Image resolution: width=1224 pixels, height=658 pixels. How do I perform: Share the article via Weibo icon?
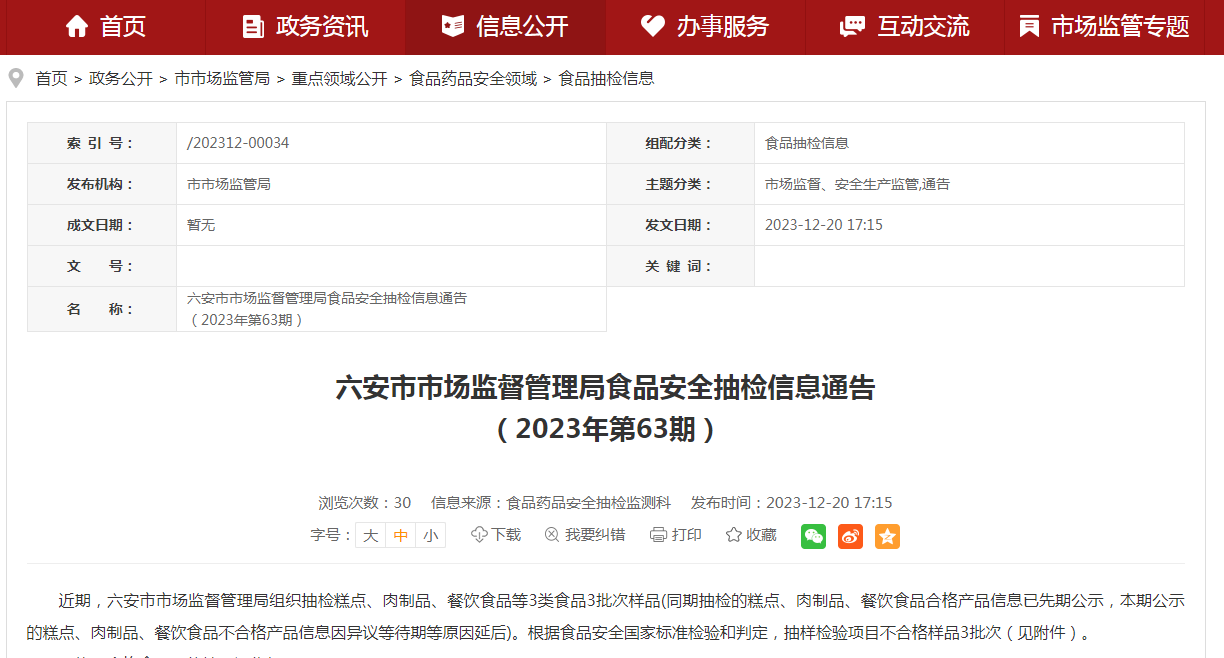[x=850, y=536]
